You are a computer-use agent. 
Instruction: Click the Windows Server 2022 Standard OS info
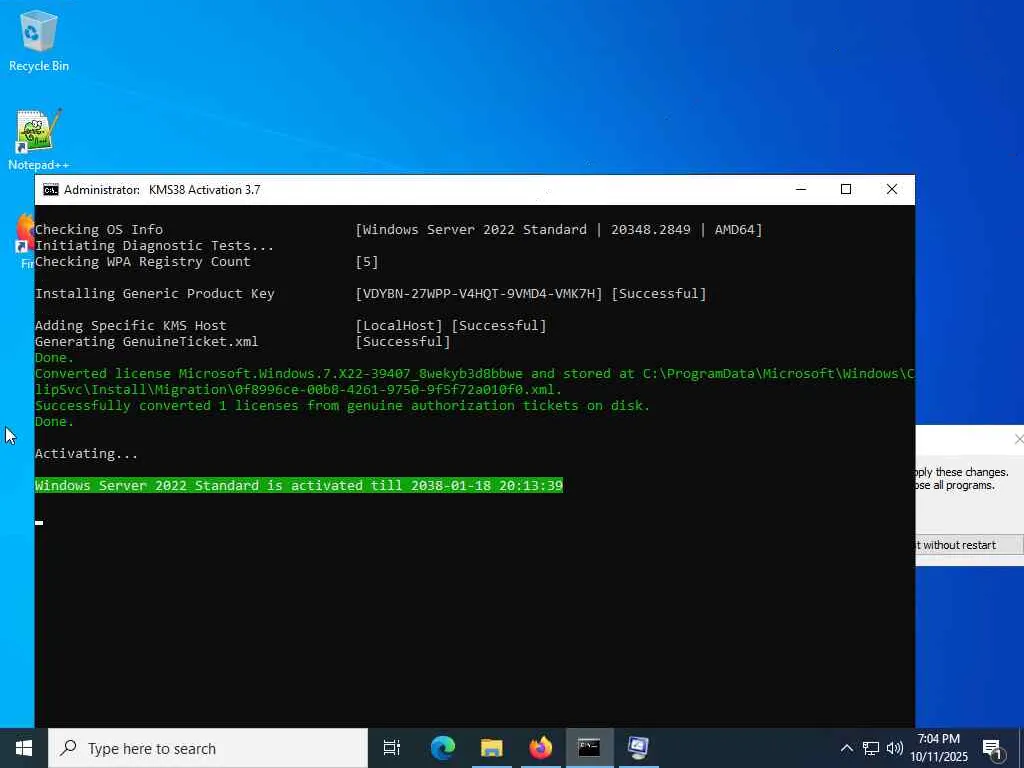559,229
